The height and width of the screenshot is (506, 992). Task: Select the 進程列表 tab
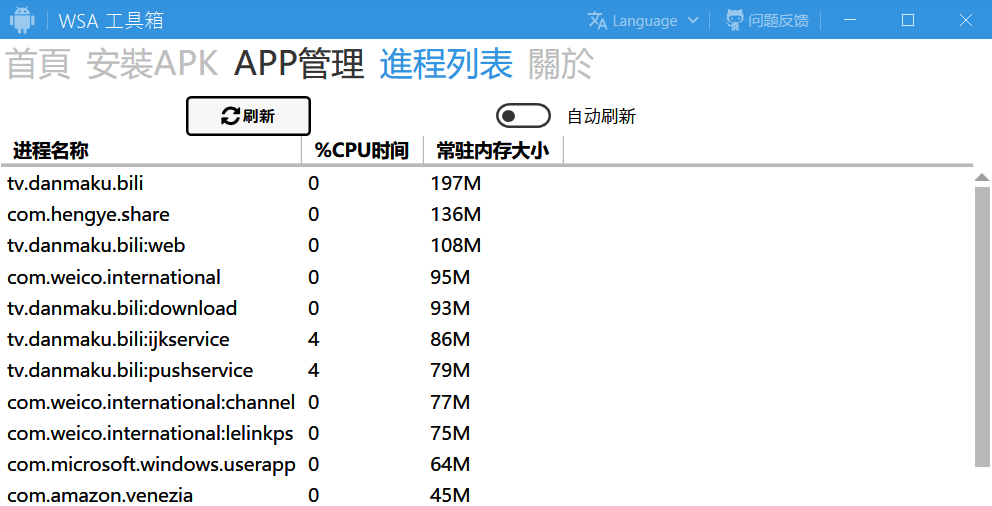tap(446, 64)
